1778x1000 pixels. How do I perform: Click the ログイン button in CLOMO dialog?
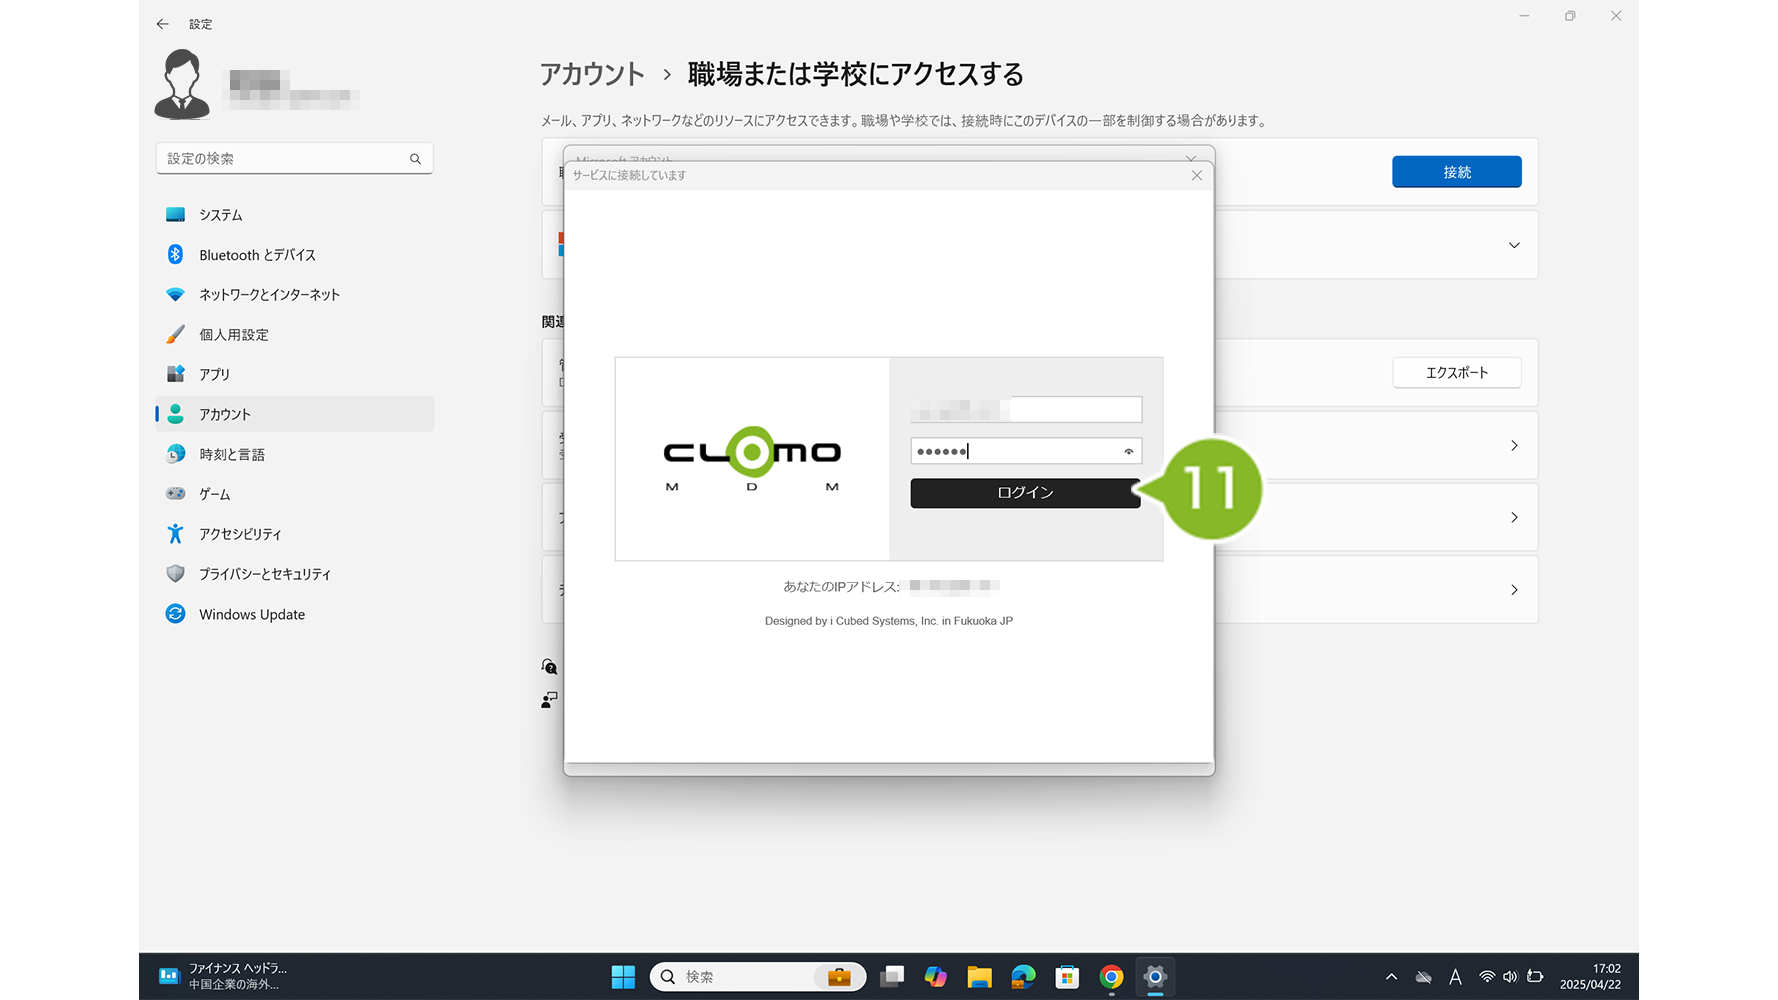click(1025, 493)
